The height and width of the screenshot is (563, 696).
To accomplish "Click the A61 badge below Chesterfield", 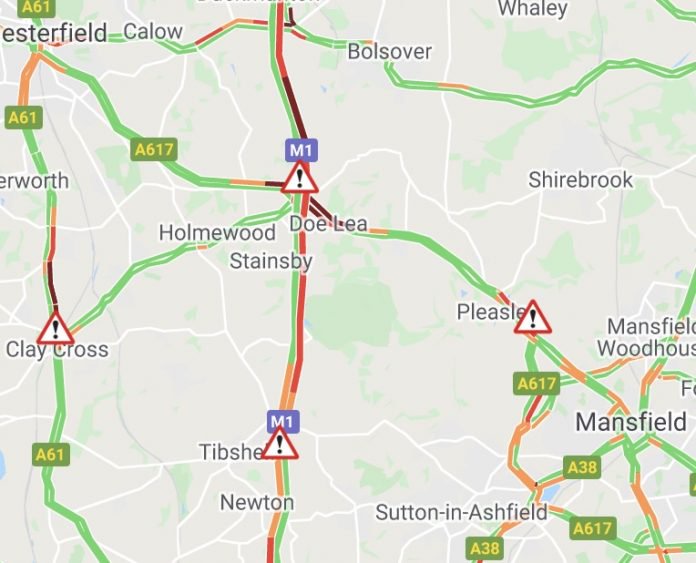I will tap(24, 117).
